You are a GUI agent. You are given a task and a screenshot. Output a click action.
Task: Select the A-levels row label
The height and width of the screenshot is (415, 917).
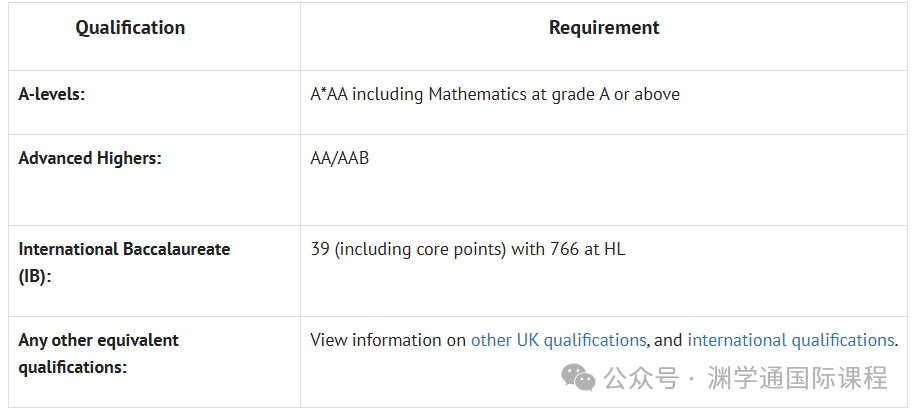[51, 94]
